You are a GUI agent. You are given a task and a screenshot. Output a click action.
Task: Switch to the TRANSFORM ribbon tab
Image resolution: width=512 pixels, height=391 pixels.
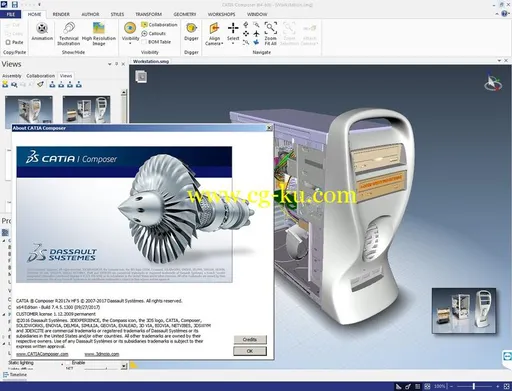(148, 14)
